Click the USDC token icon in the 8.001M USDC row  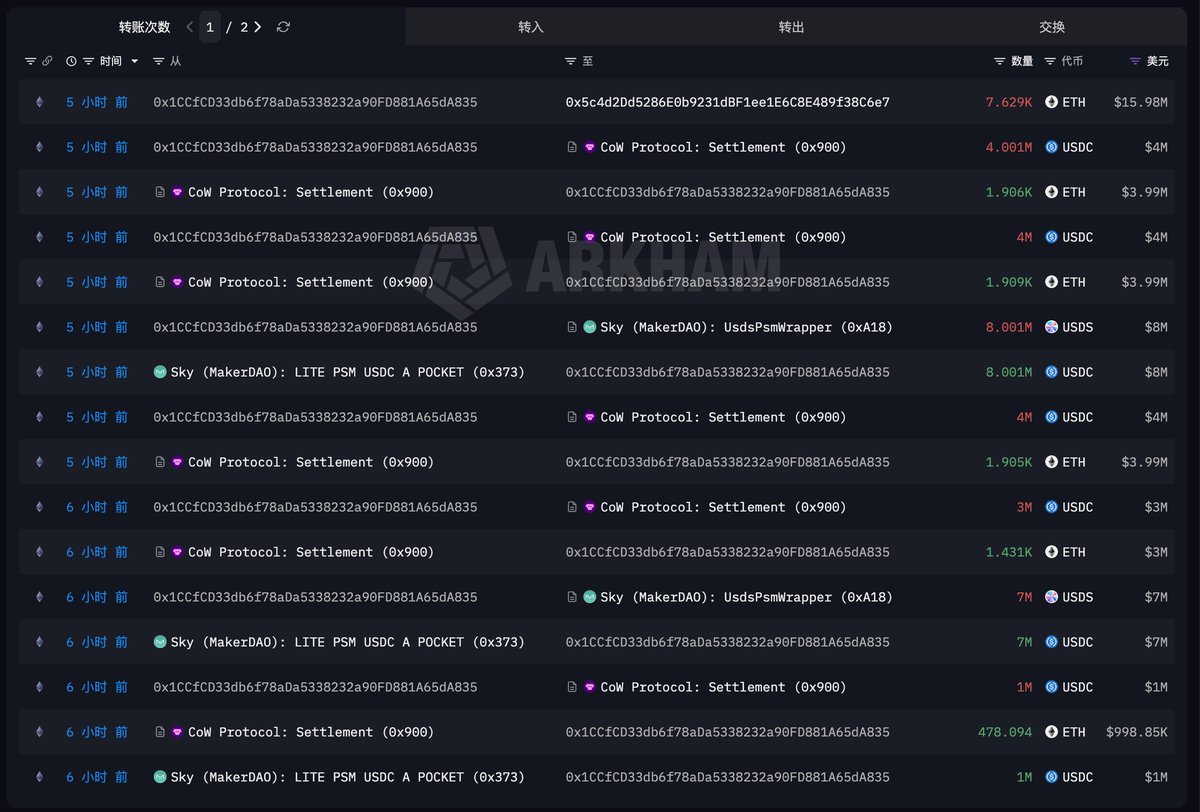1052,372
